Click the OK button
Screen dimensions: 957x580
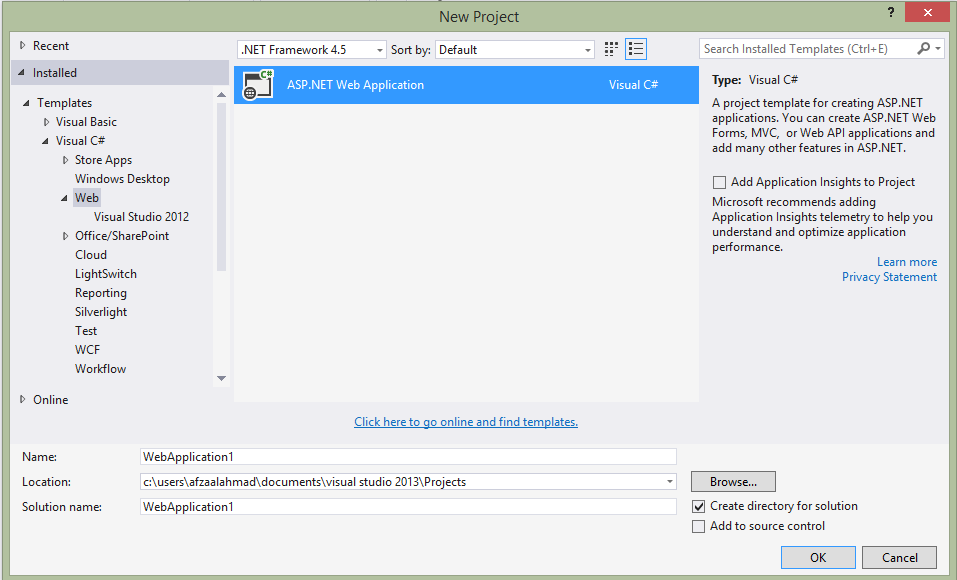click(818, 557)
